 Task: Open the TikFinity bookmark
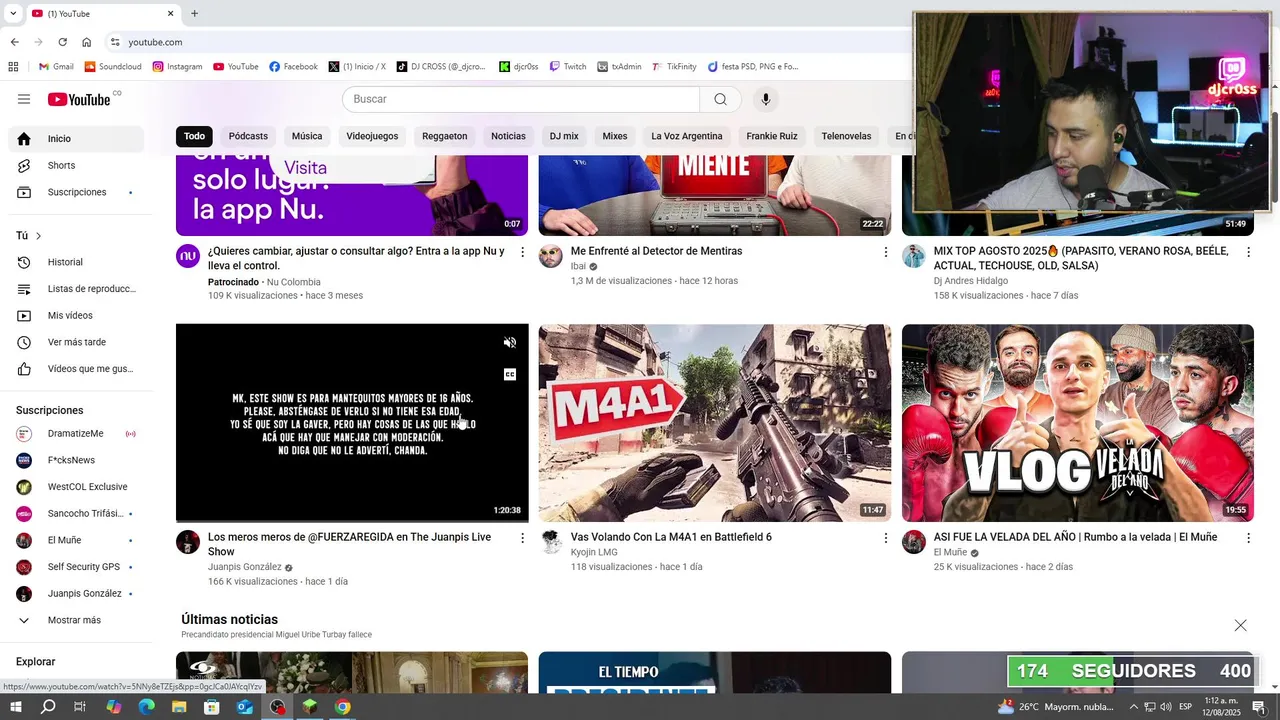point(674,67)
